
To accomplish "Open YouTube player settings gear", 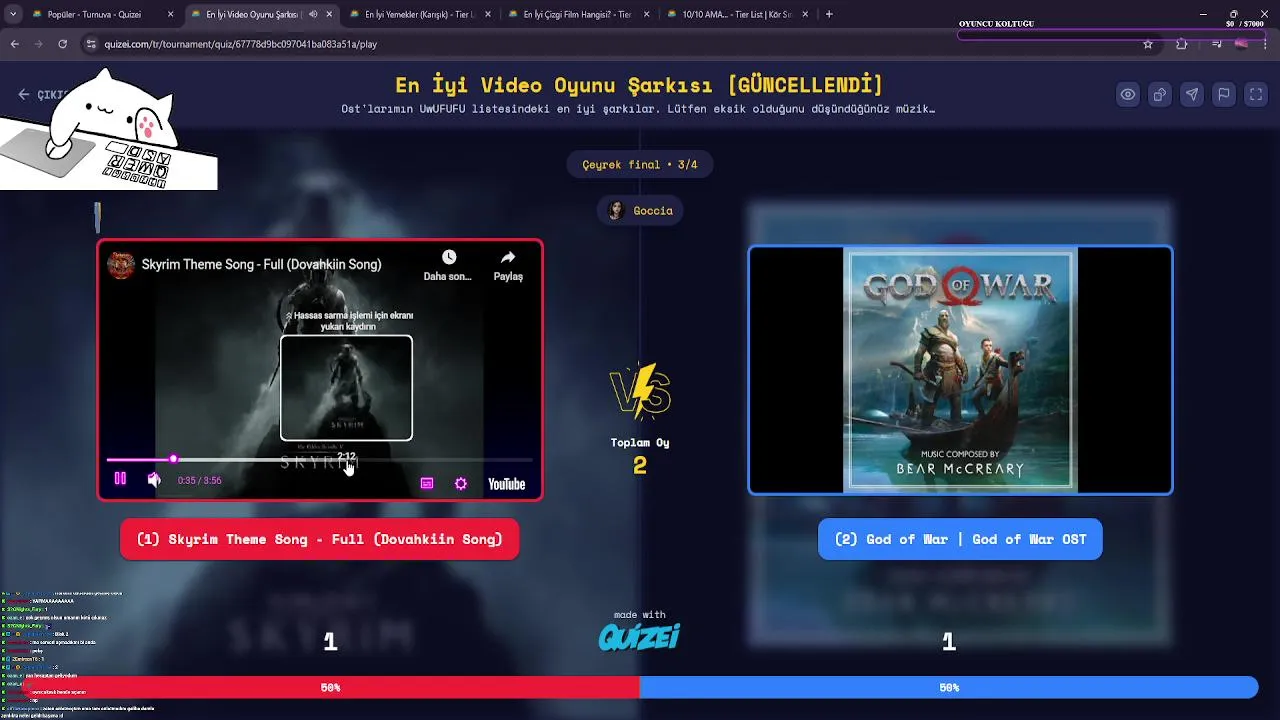I will [x=461, y=484].
